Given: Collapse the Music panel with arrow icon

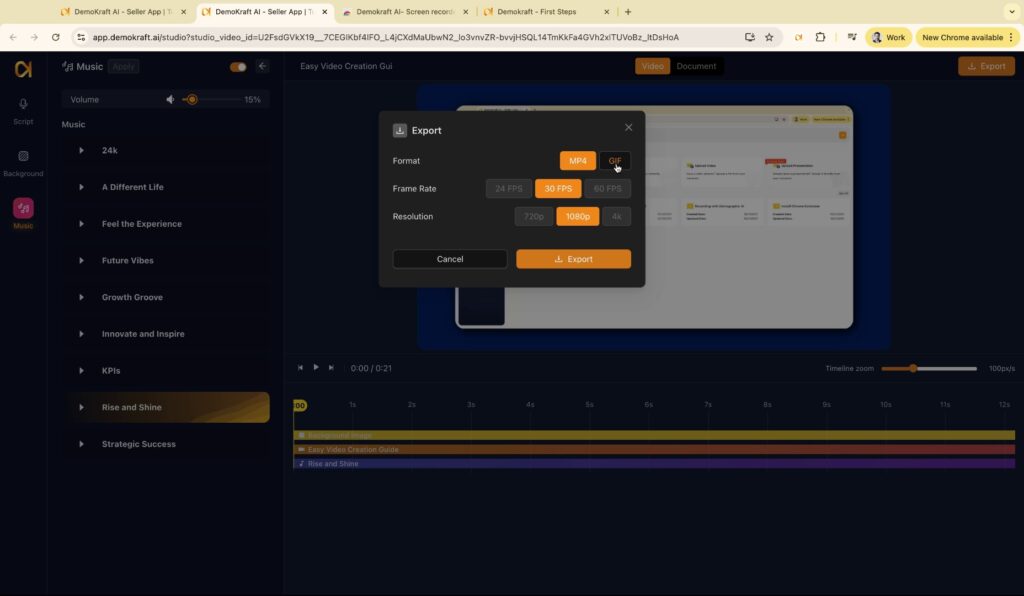Looking at the screenshot, I should [263, 67].
